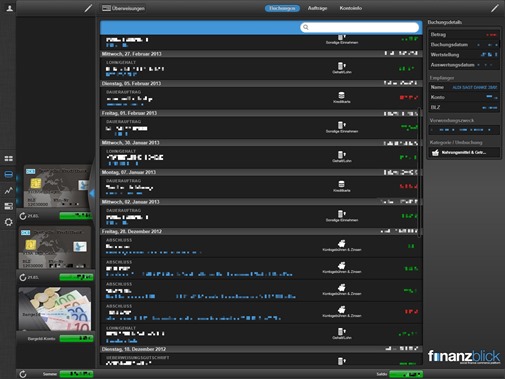Click the transaction list scrollbar
The height and width of the screenshot is (379, 505).
[x=419, y=172]
